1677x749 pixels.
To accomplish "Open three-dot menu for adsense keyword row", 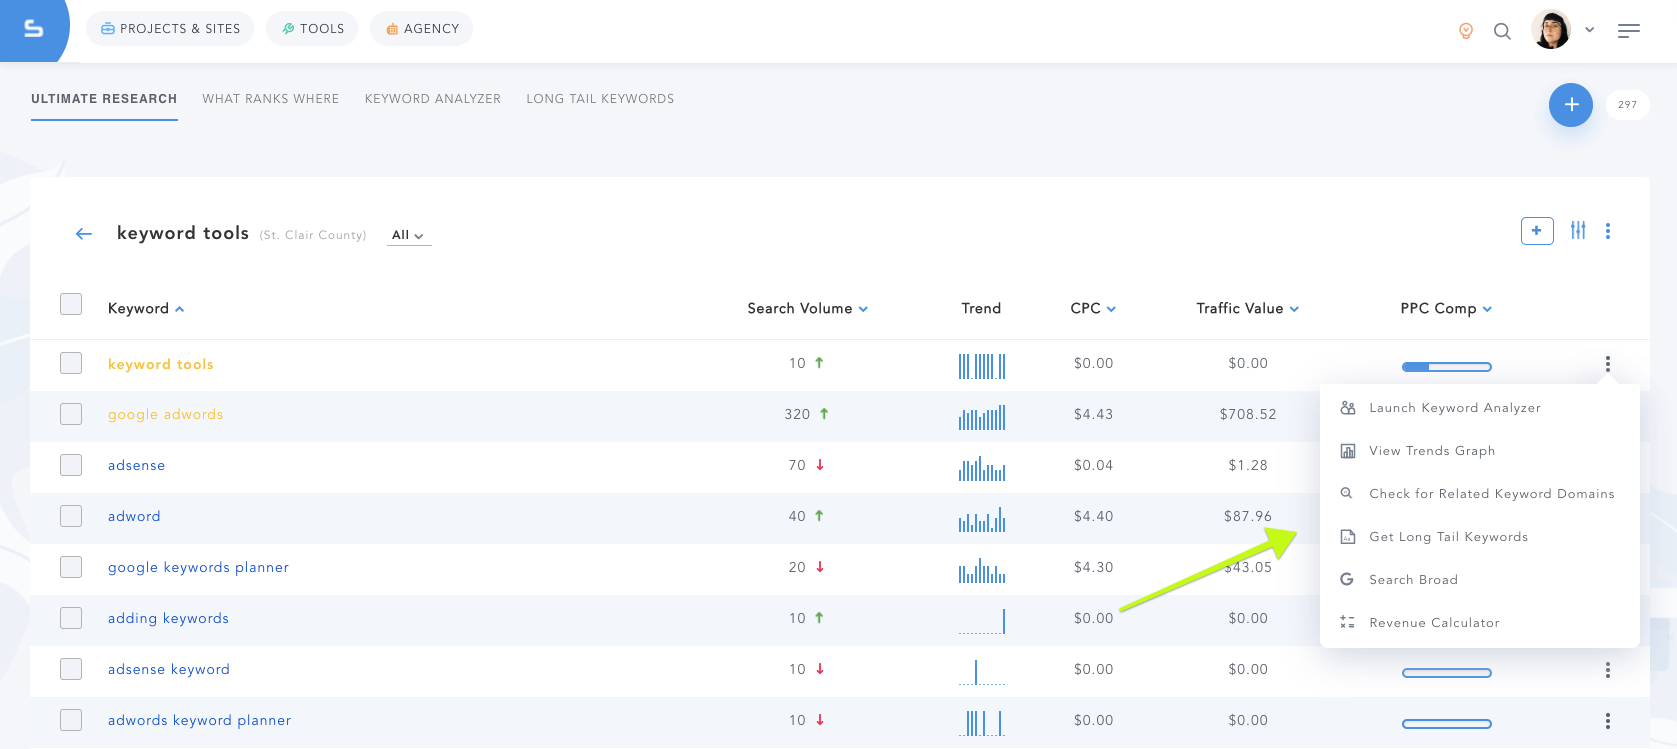I will tap(1608, 670).
